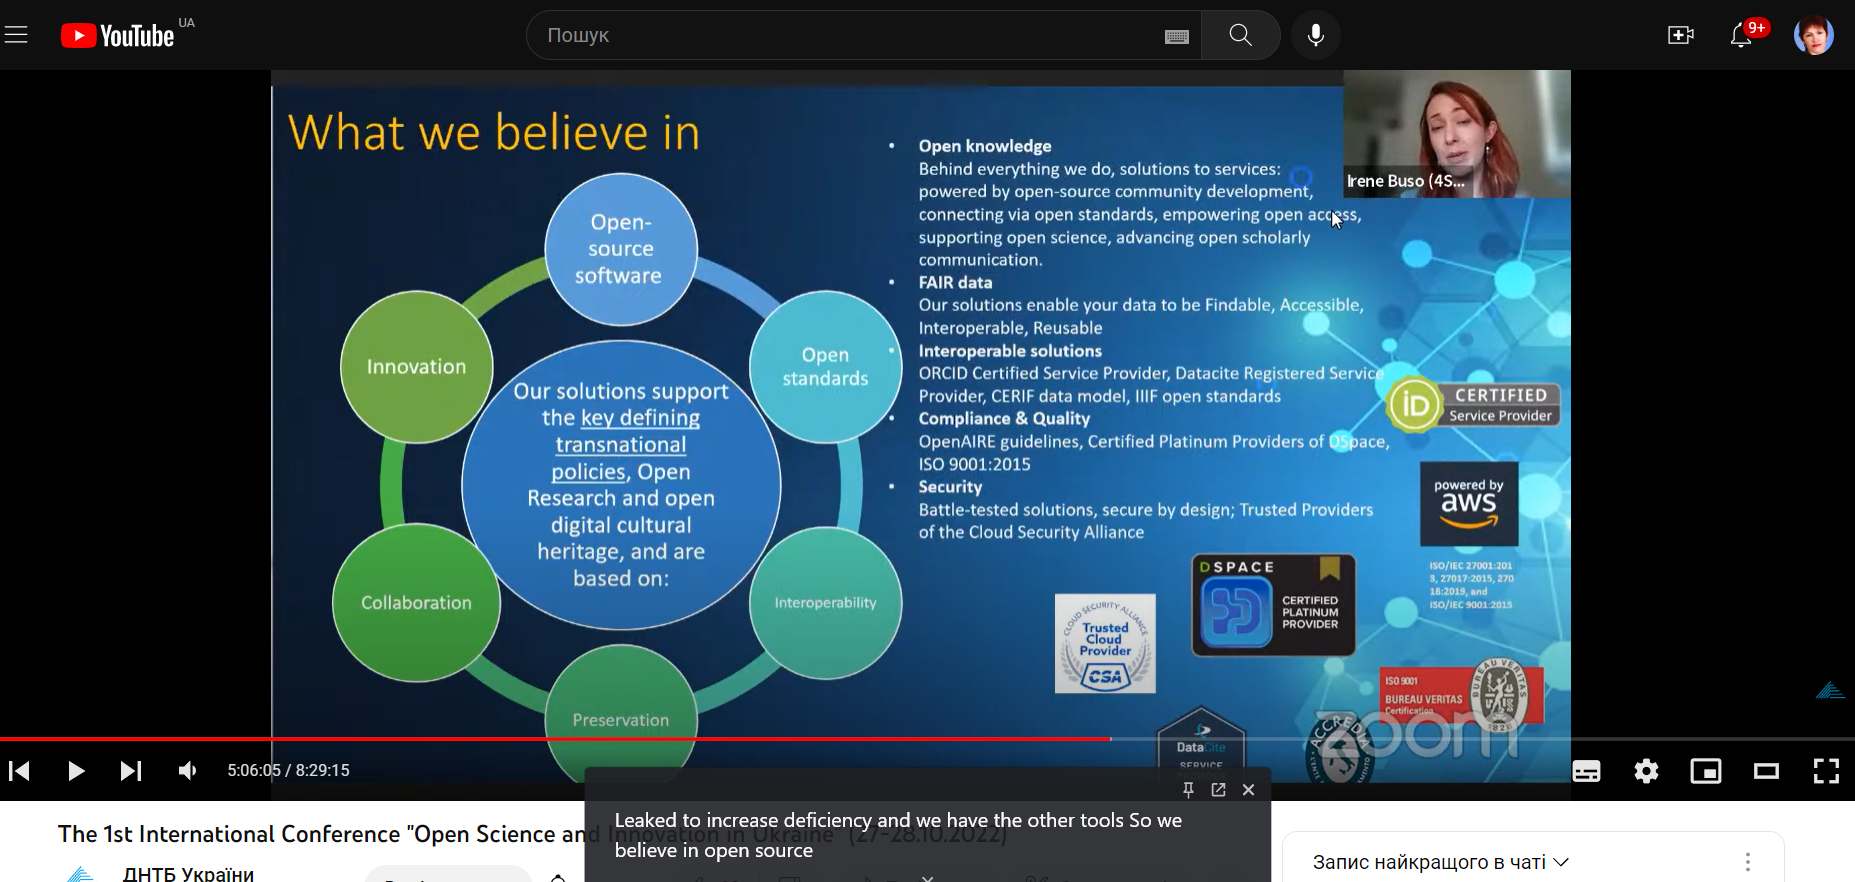The height and width of the screenshot is (882, 1855).
Task: Click the search magnifier button
Action: point(1241,35)
